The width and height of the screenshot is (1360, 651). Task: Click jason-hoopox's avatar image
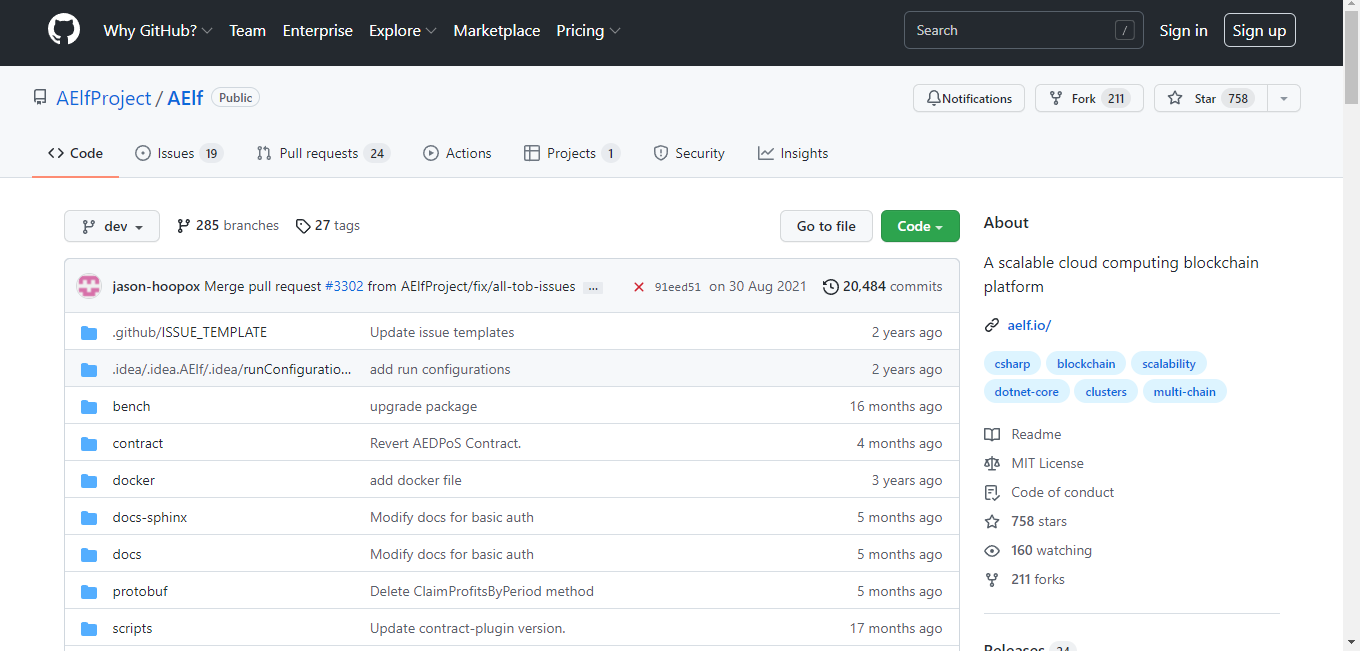point(89,286)
